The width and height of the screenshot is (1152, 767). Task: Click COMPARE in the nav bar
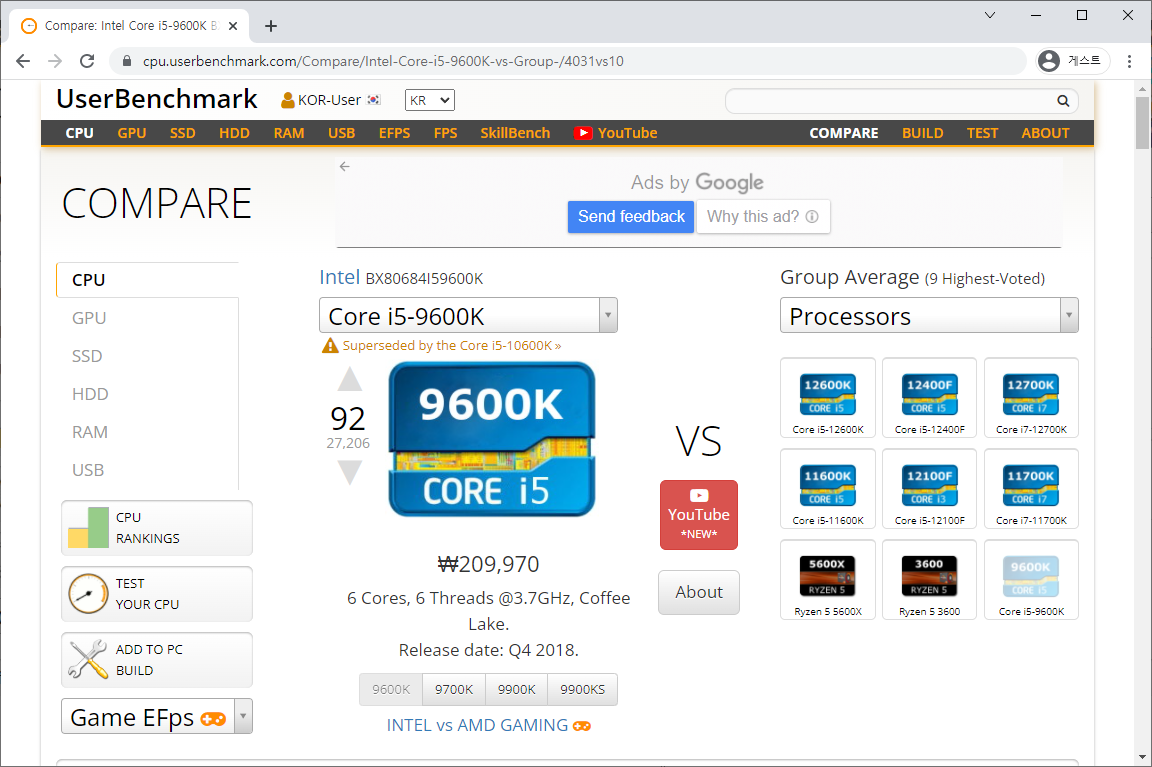(x=843, y=133)
